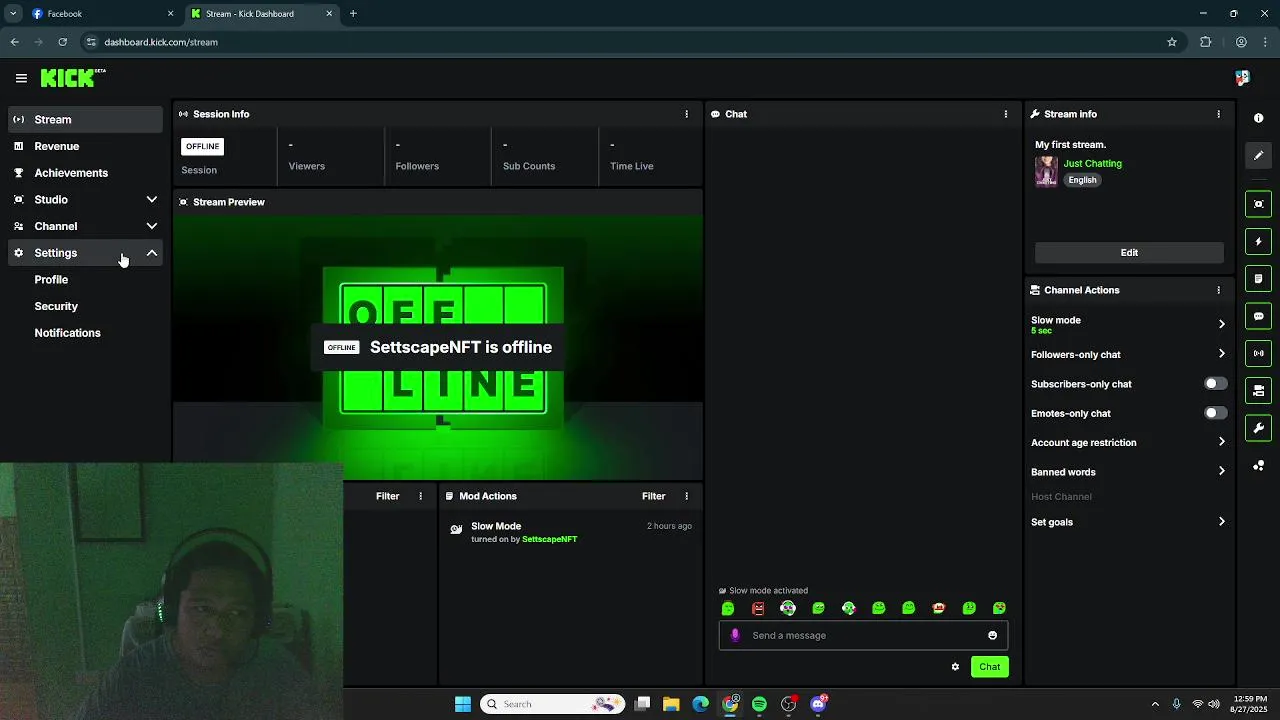Open chat settings gear beside Chat button

[955, 667]
